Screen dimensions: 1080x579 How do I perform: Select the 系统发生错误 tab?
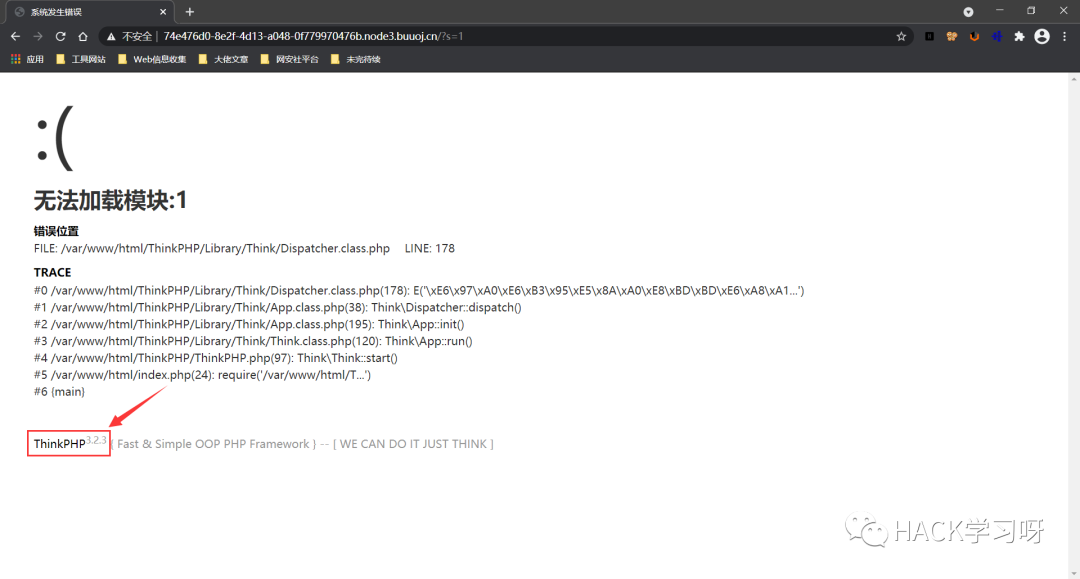click(90, 12)
